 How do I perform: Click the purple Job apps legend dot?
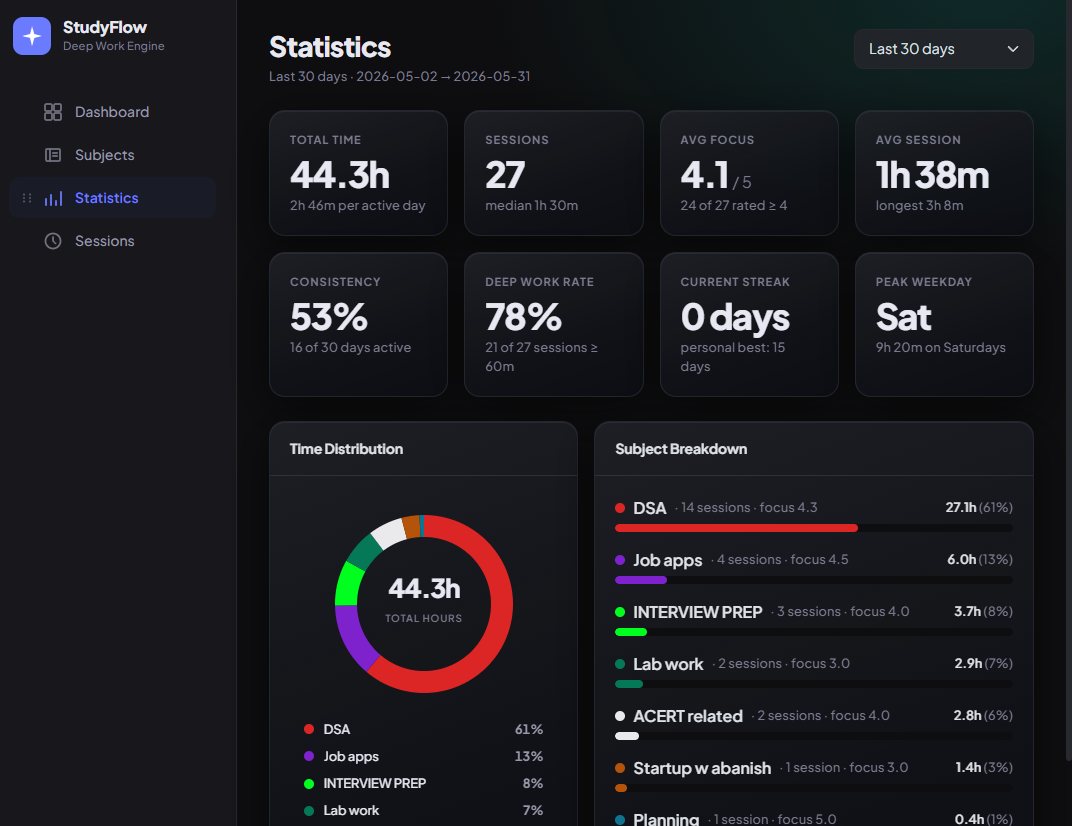[x=309, y=756]
